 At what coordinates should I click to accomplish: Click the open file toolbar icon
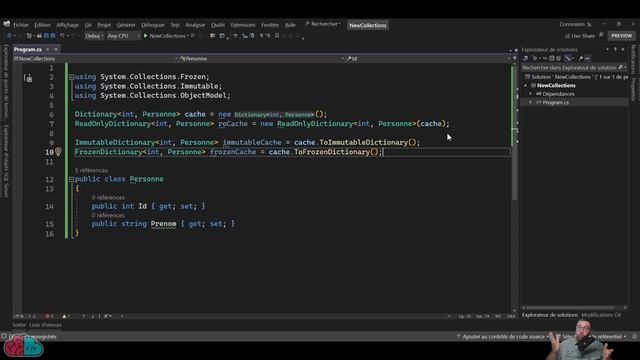[39, 36]
